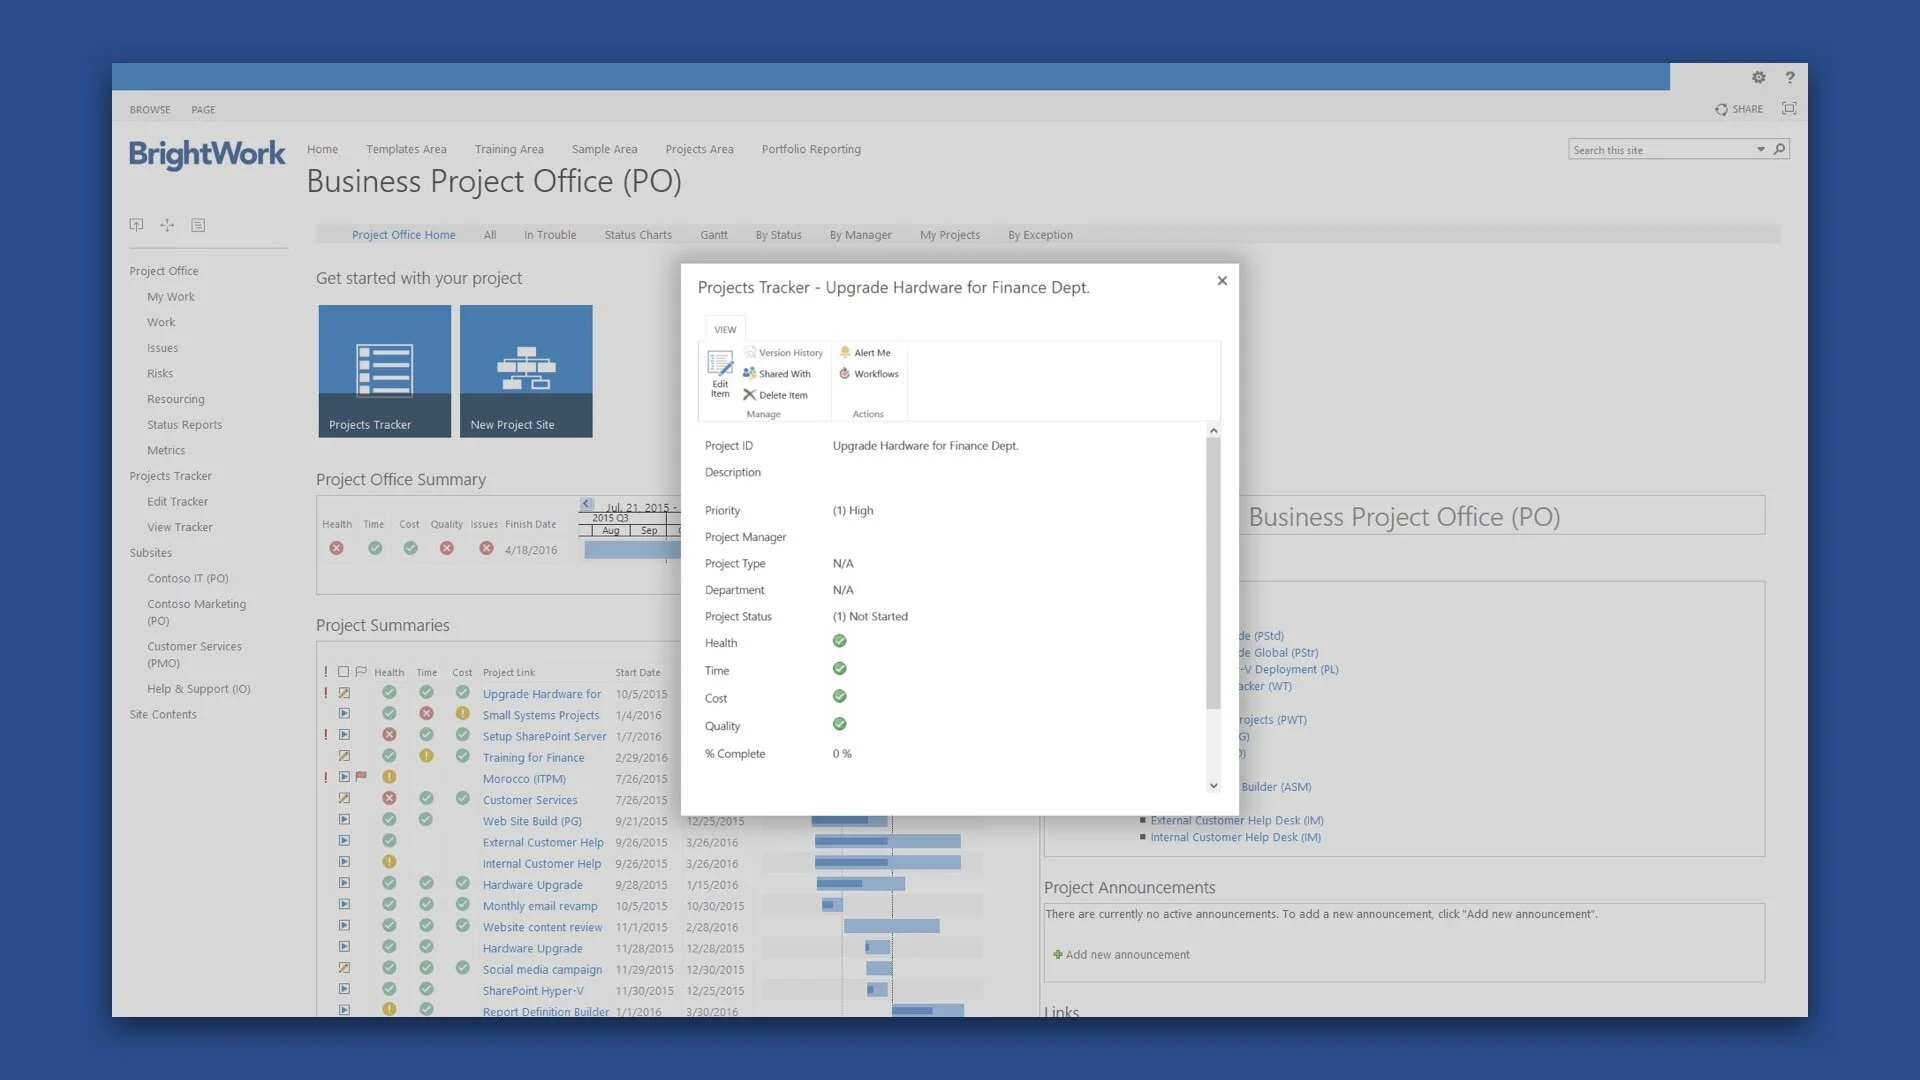
Task: Switch to the VIEW ribbon tab
Action: click(x=725, y=329)
